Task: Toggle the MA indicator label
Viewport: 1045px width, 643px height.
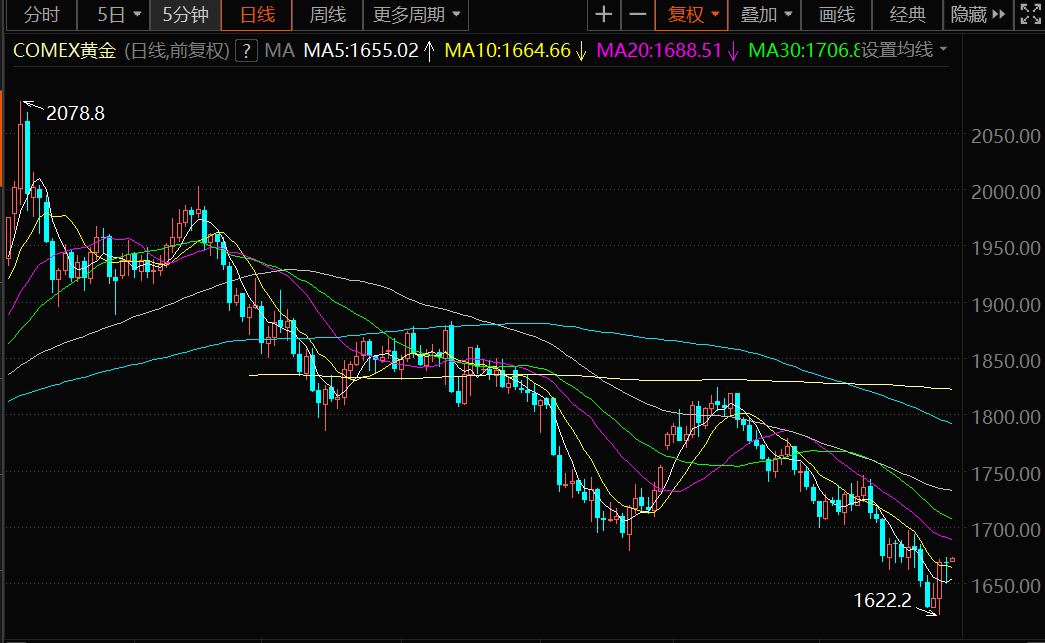Action: tap(280, 51)
